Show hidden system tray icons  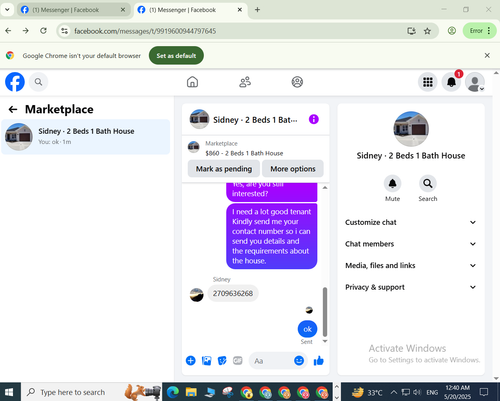click(393, 392)
